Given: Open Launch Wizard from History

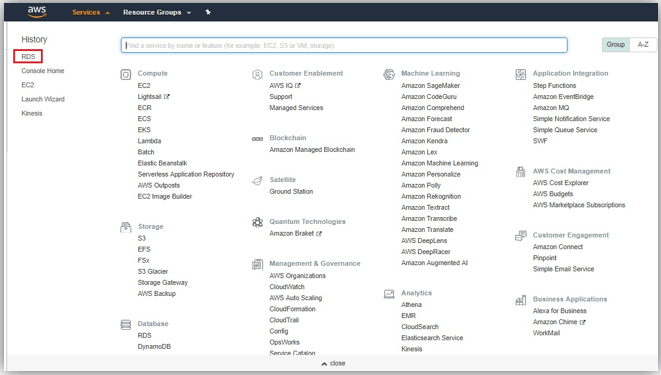Looking at the screenshot, I should click(x=43, y=99).
